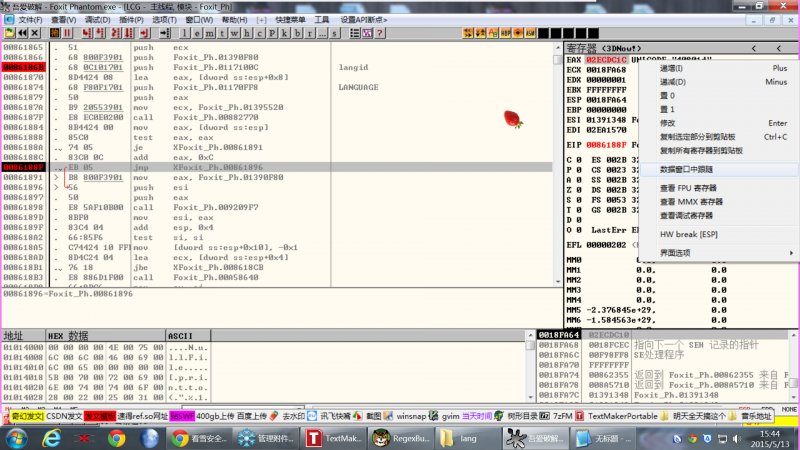Choose HW break [ESP] in context menu

[x=718, y=234]
